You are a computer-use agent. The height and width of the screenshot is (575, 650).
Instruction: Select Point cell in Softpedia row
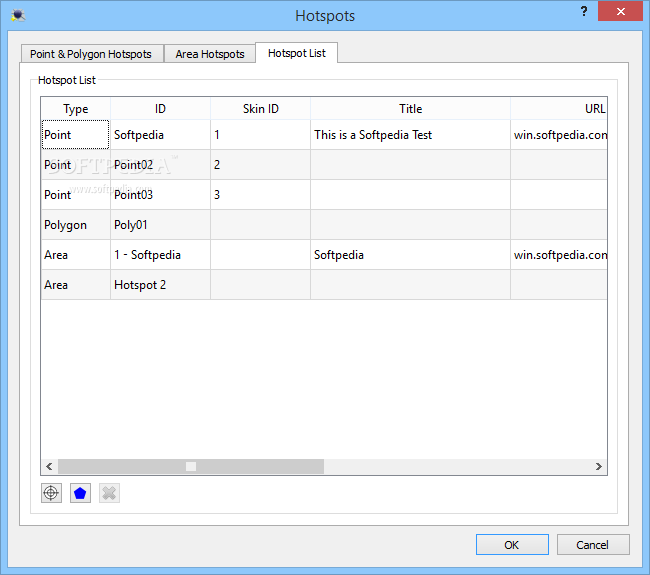tap(75, 135)
